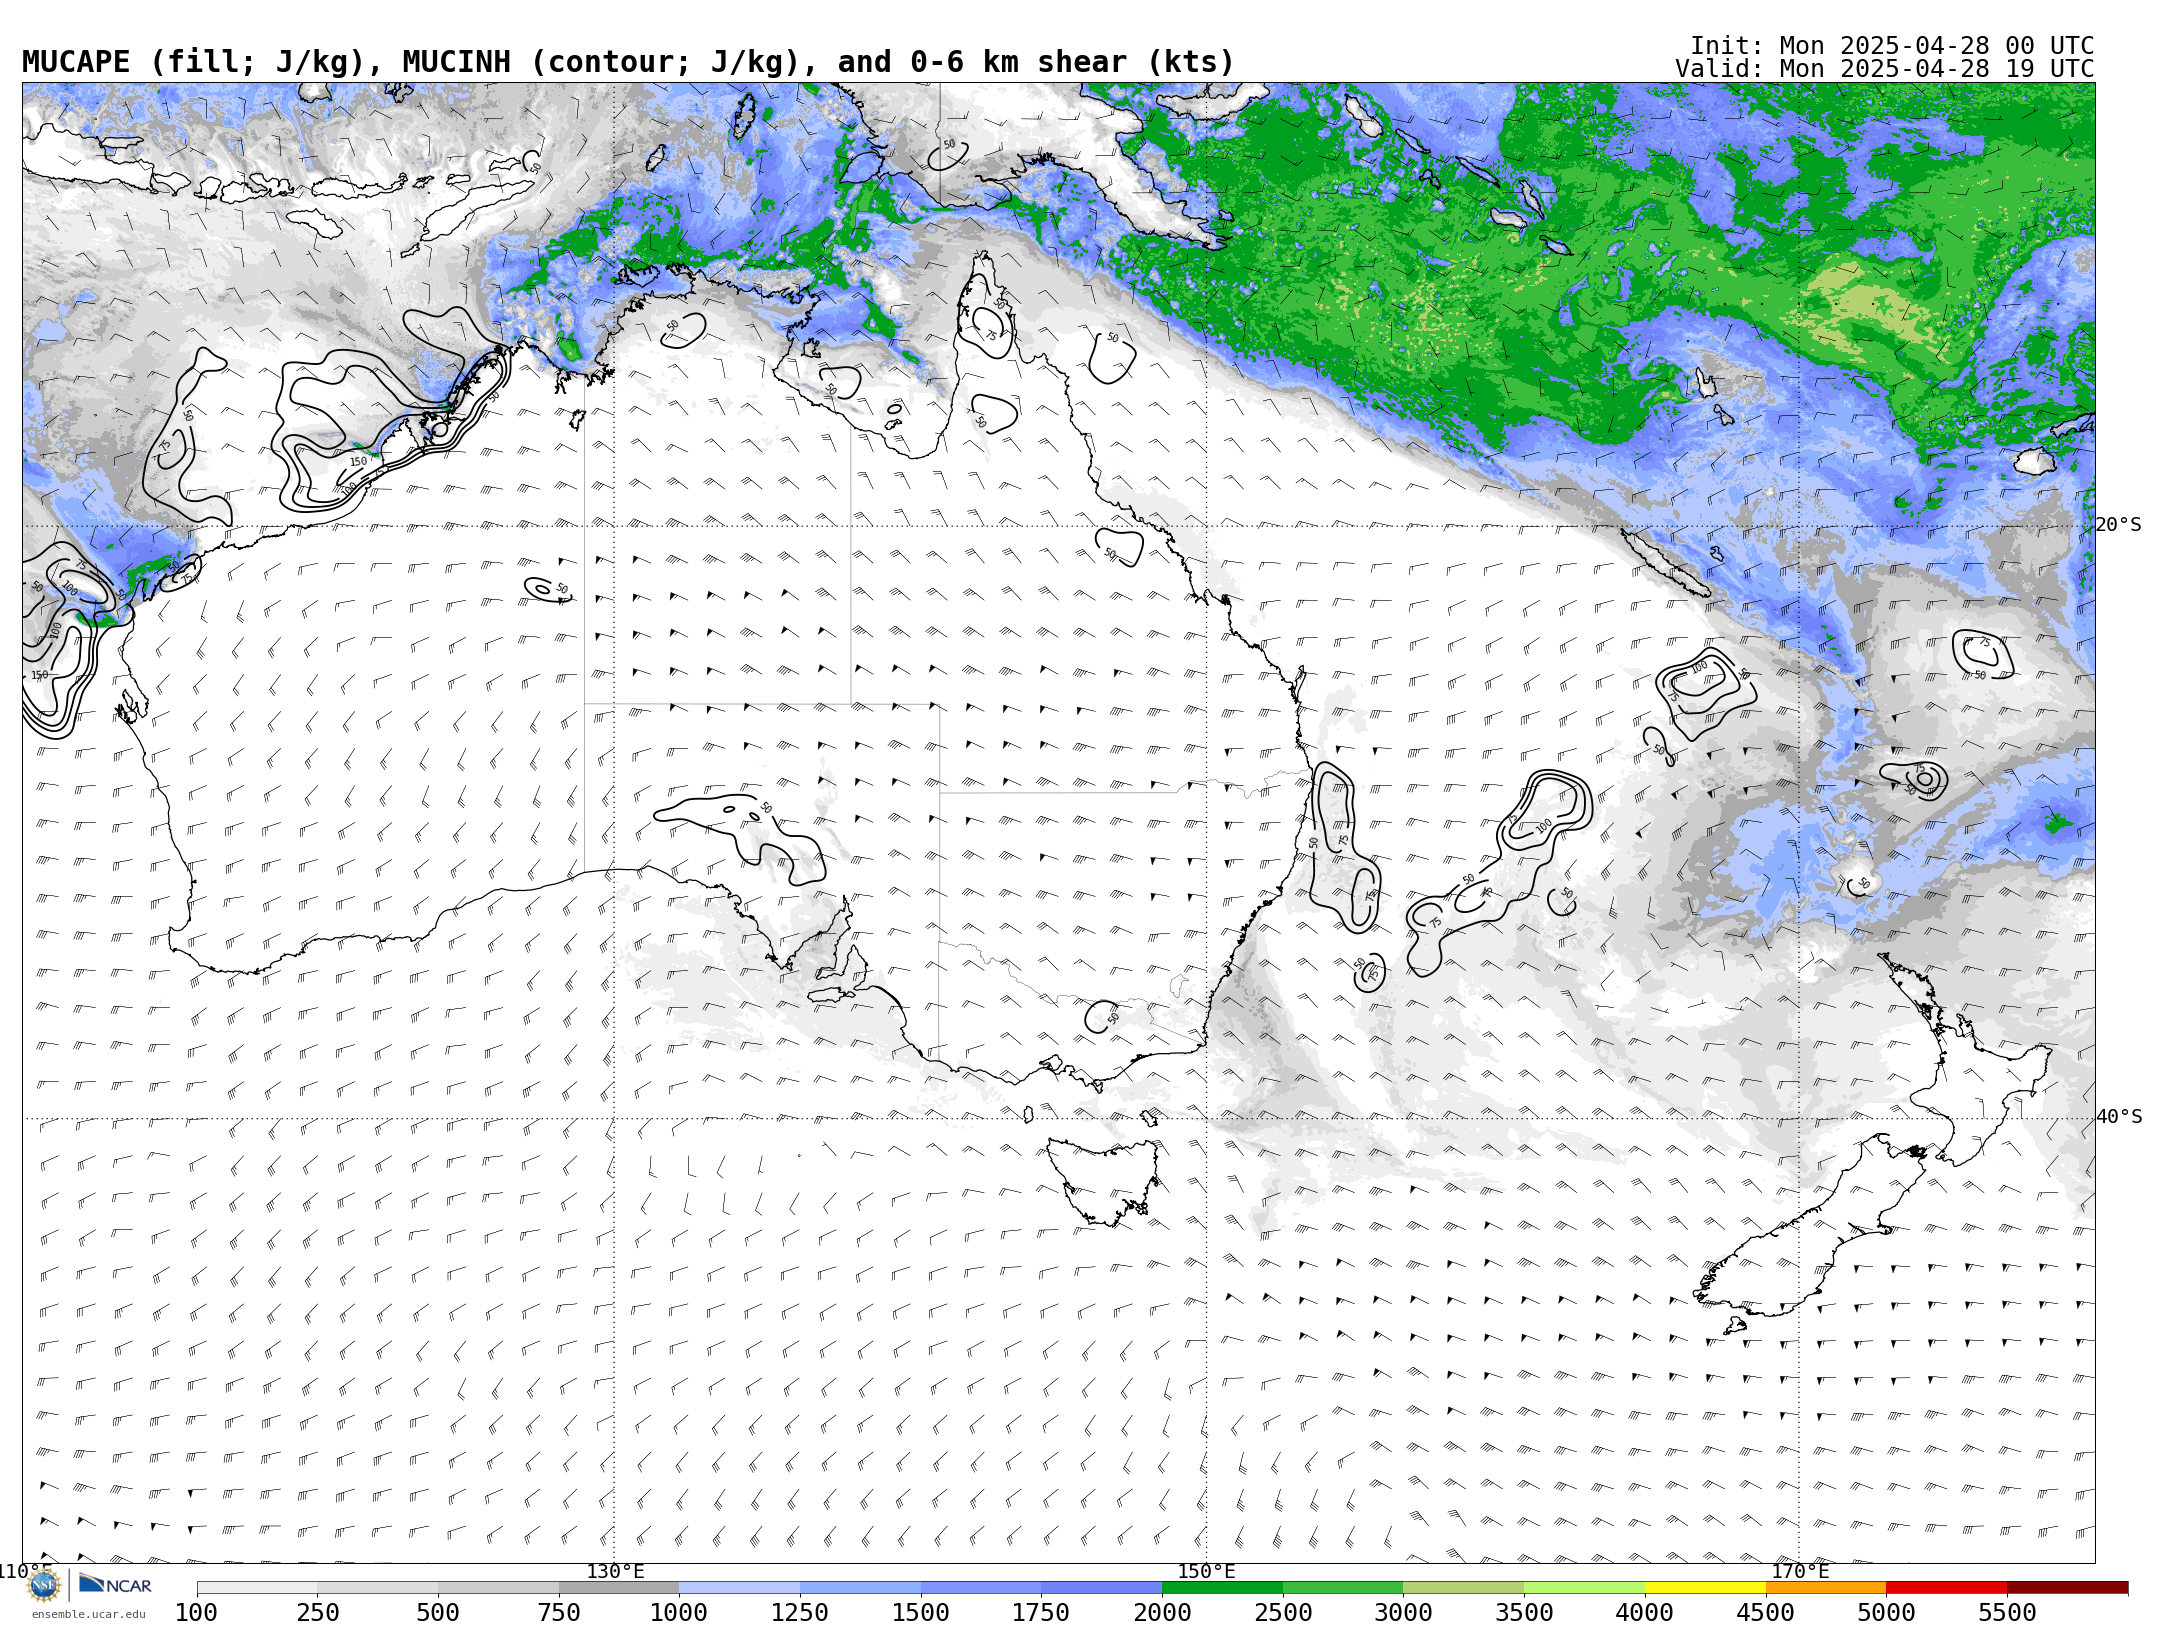Pick the medium green 2500–3000 colorbar swatch
Viewport: 2160px width, 1626px height.
pos(1343,1588)
